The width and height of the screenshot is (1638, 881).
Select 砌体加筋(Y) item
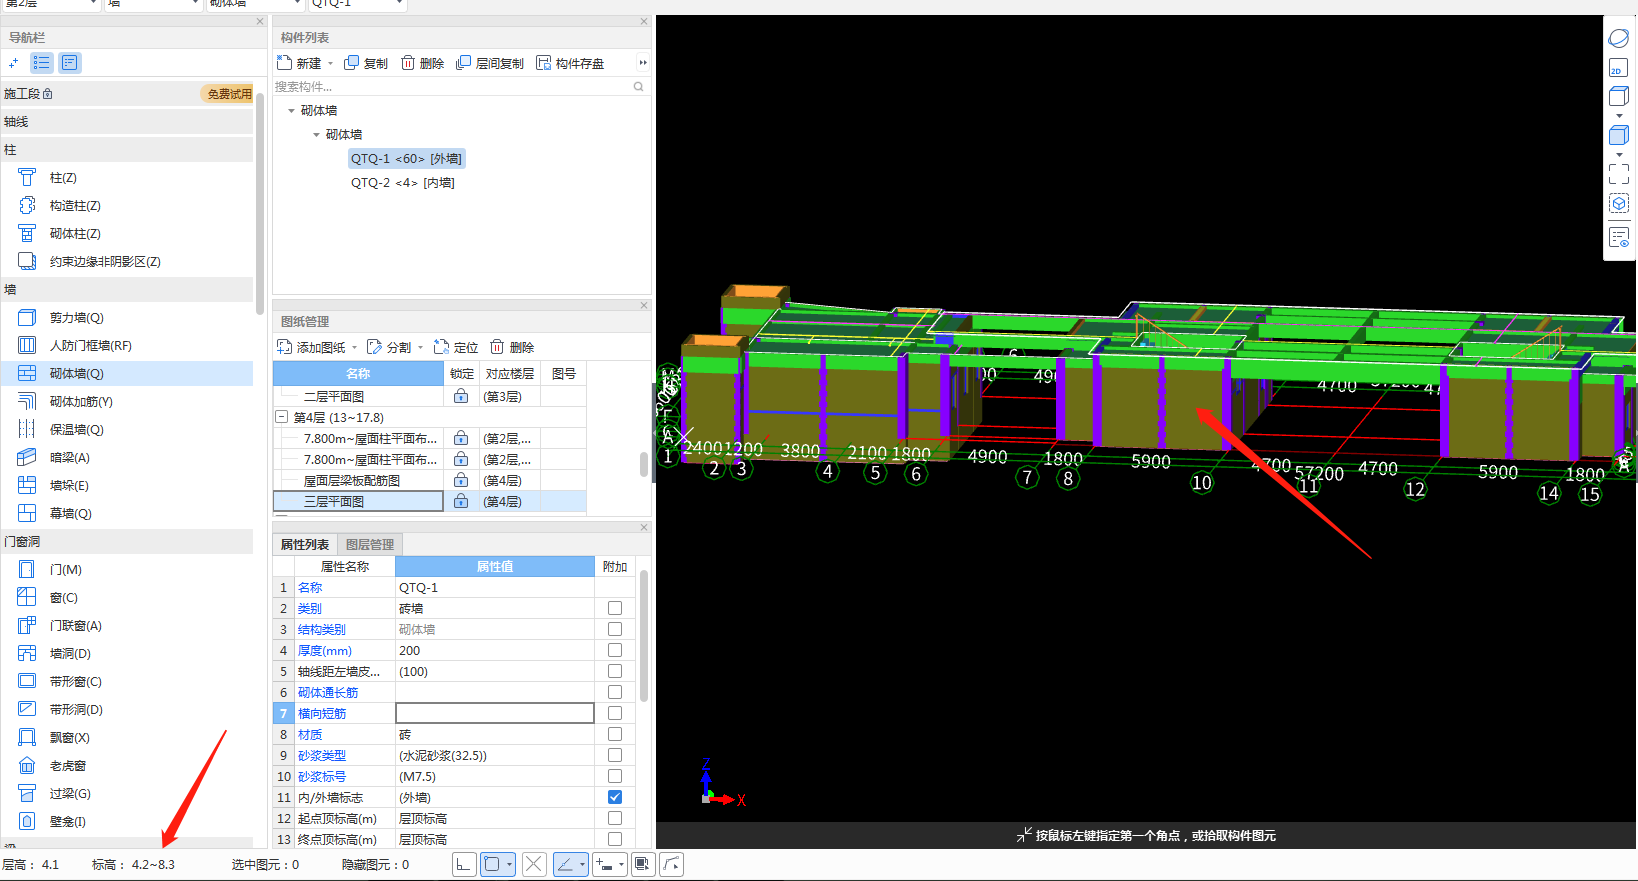click(81, 402)
